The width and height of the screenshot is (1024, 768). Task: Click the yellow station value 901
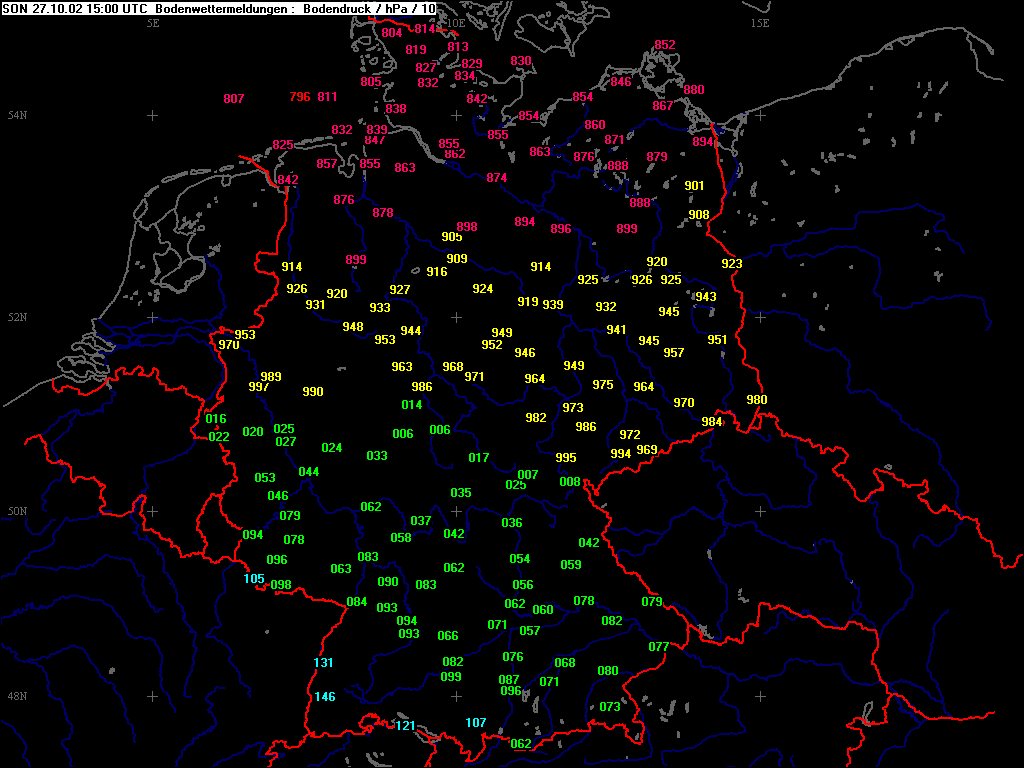694,185
